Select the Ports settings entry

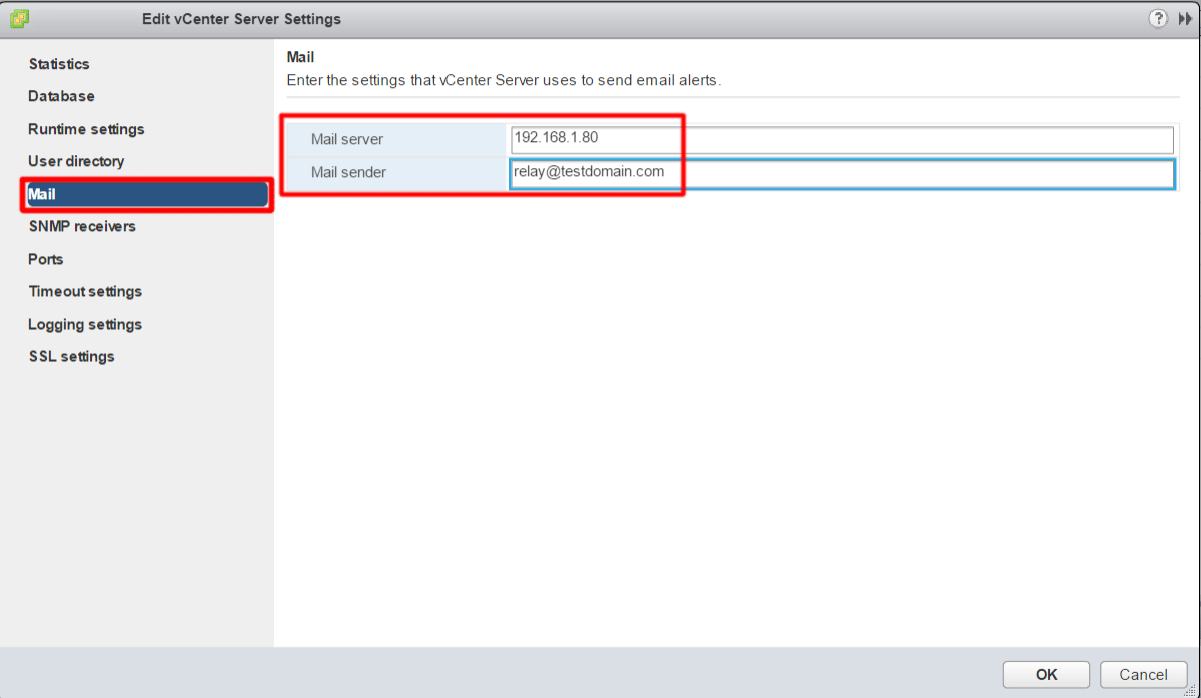[x=45, y=259]
